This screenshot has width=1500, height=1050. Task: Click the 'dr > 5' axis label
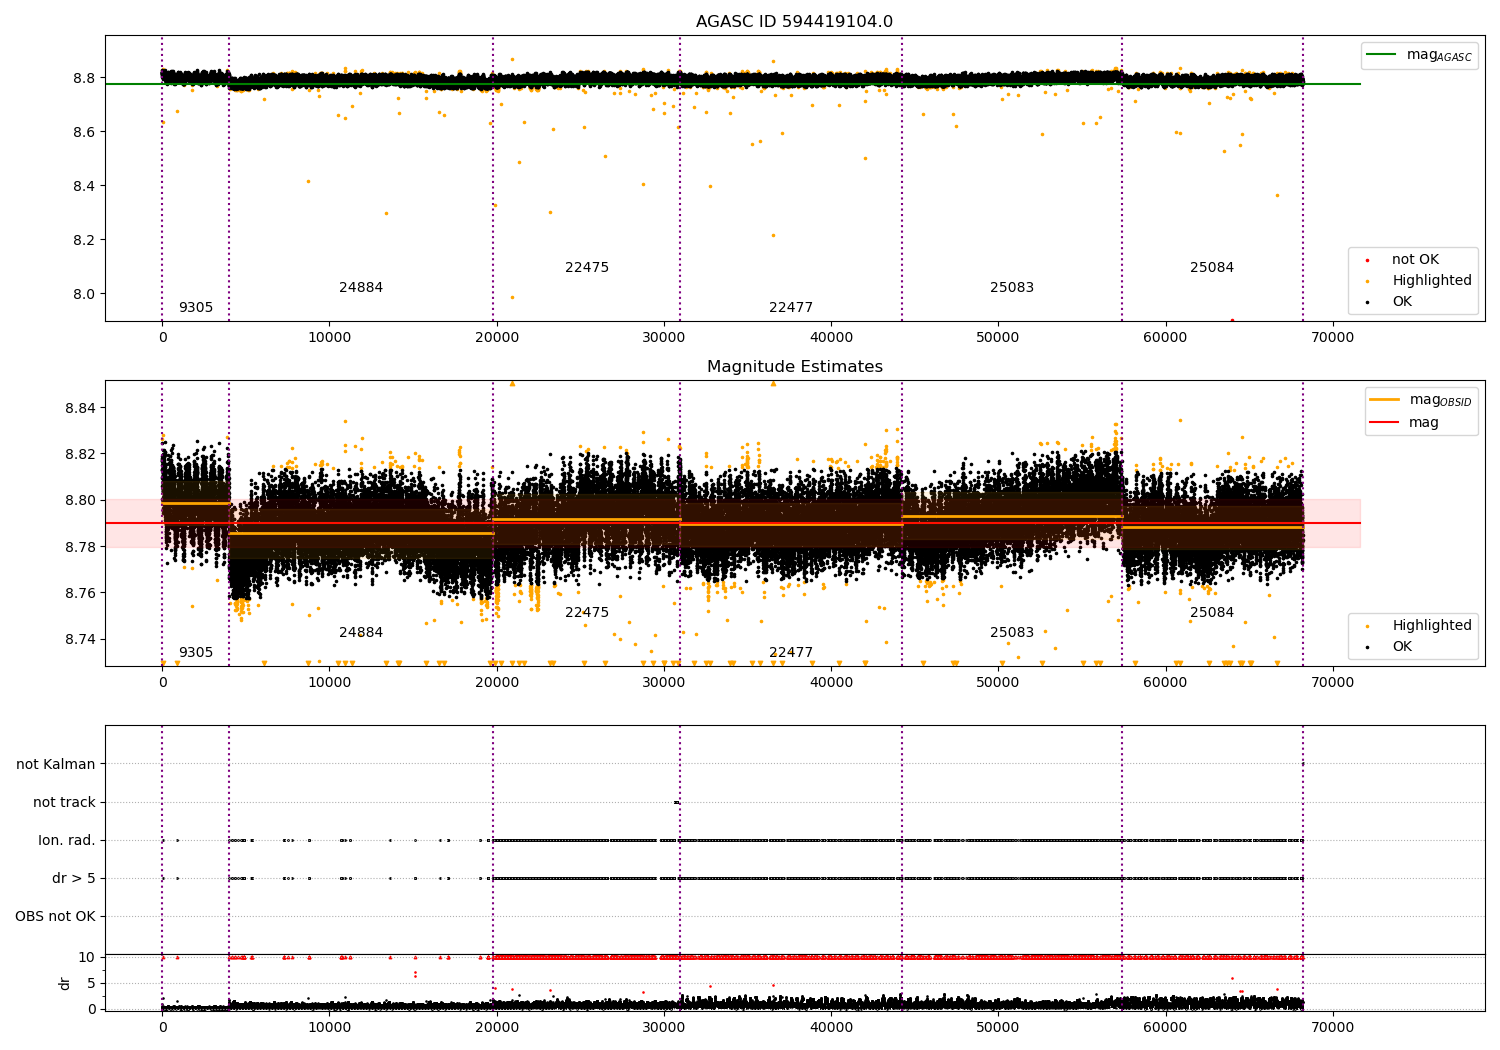[x=74, y=879]
